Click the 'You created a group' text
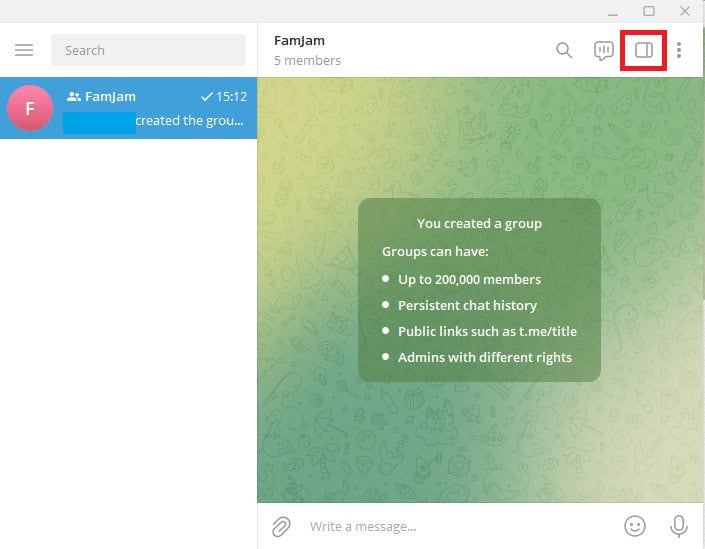Viewport: 705px width, 549px height. click(479, 223)
